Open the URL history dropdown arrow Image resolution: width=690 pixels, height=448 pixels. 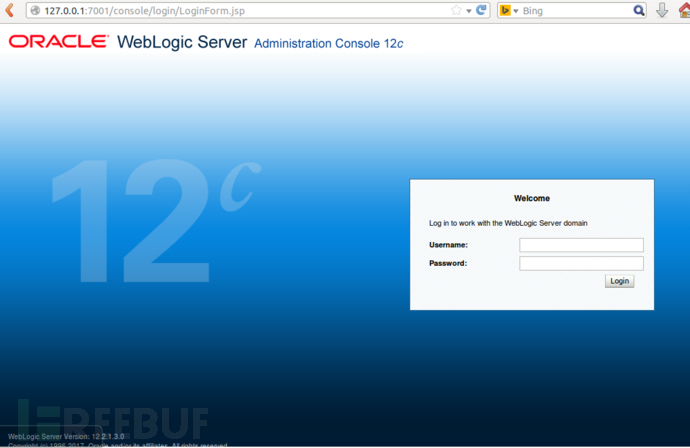click(x=469, y=11)
